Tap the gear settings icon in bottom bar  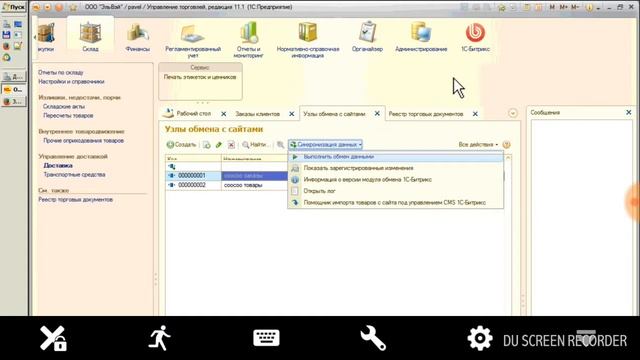[x=480, y=338]
